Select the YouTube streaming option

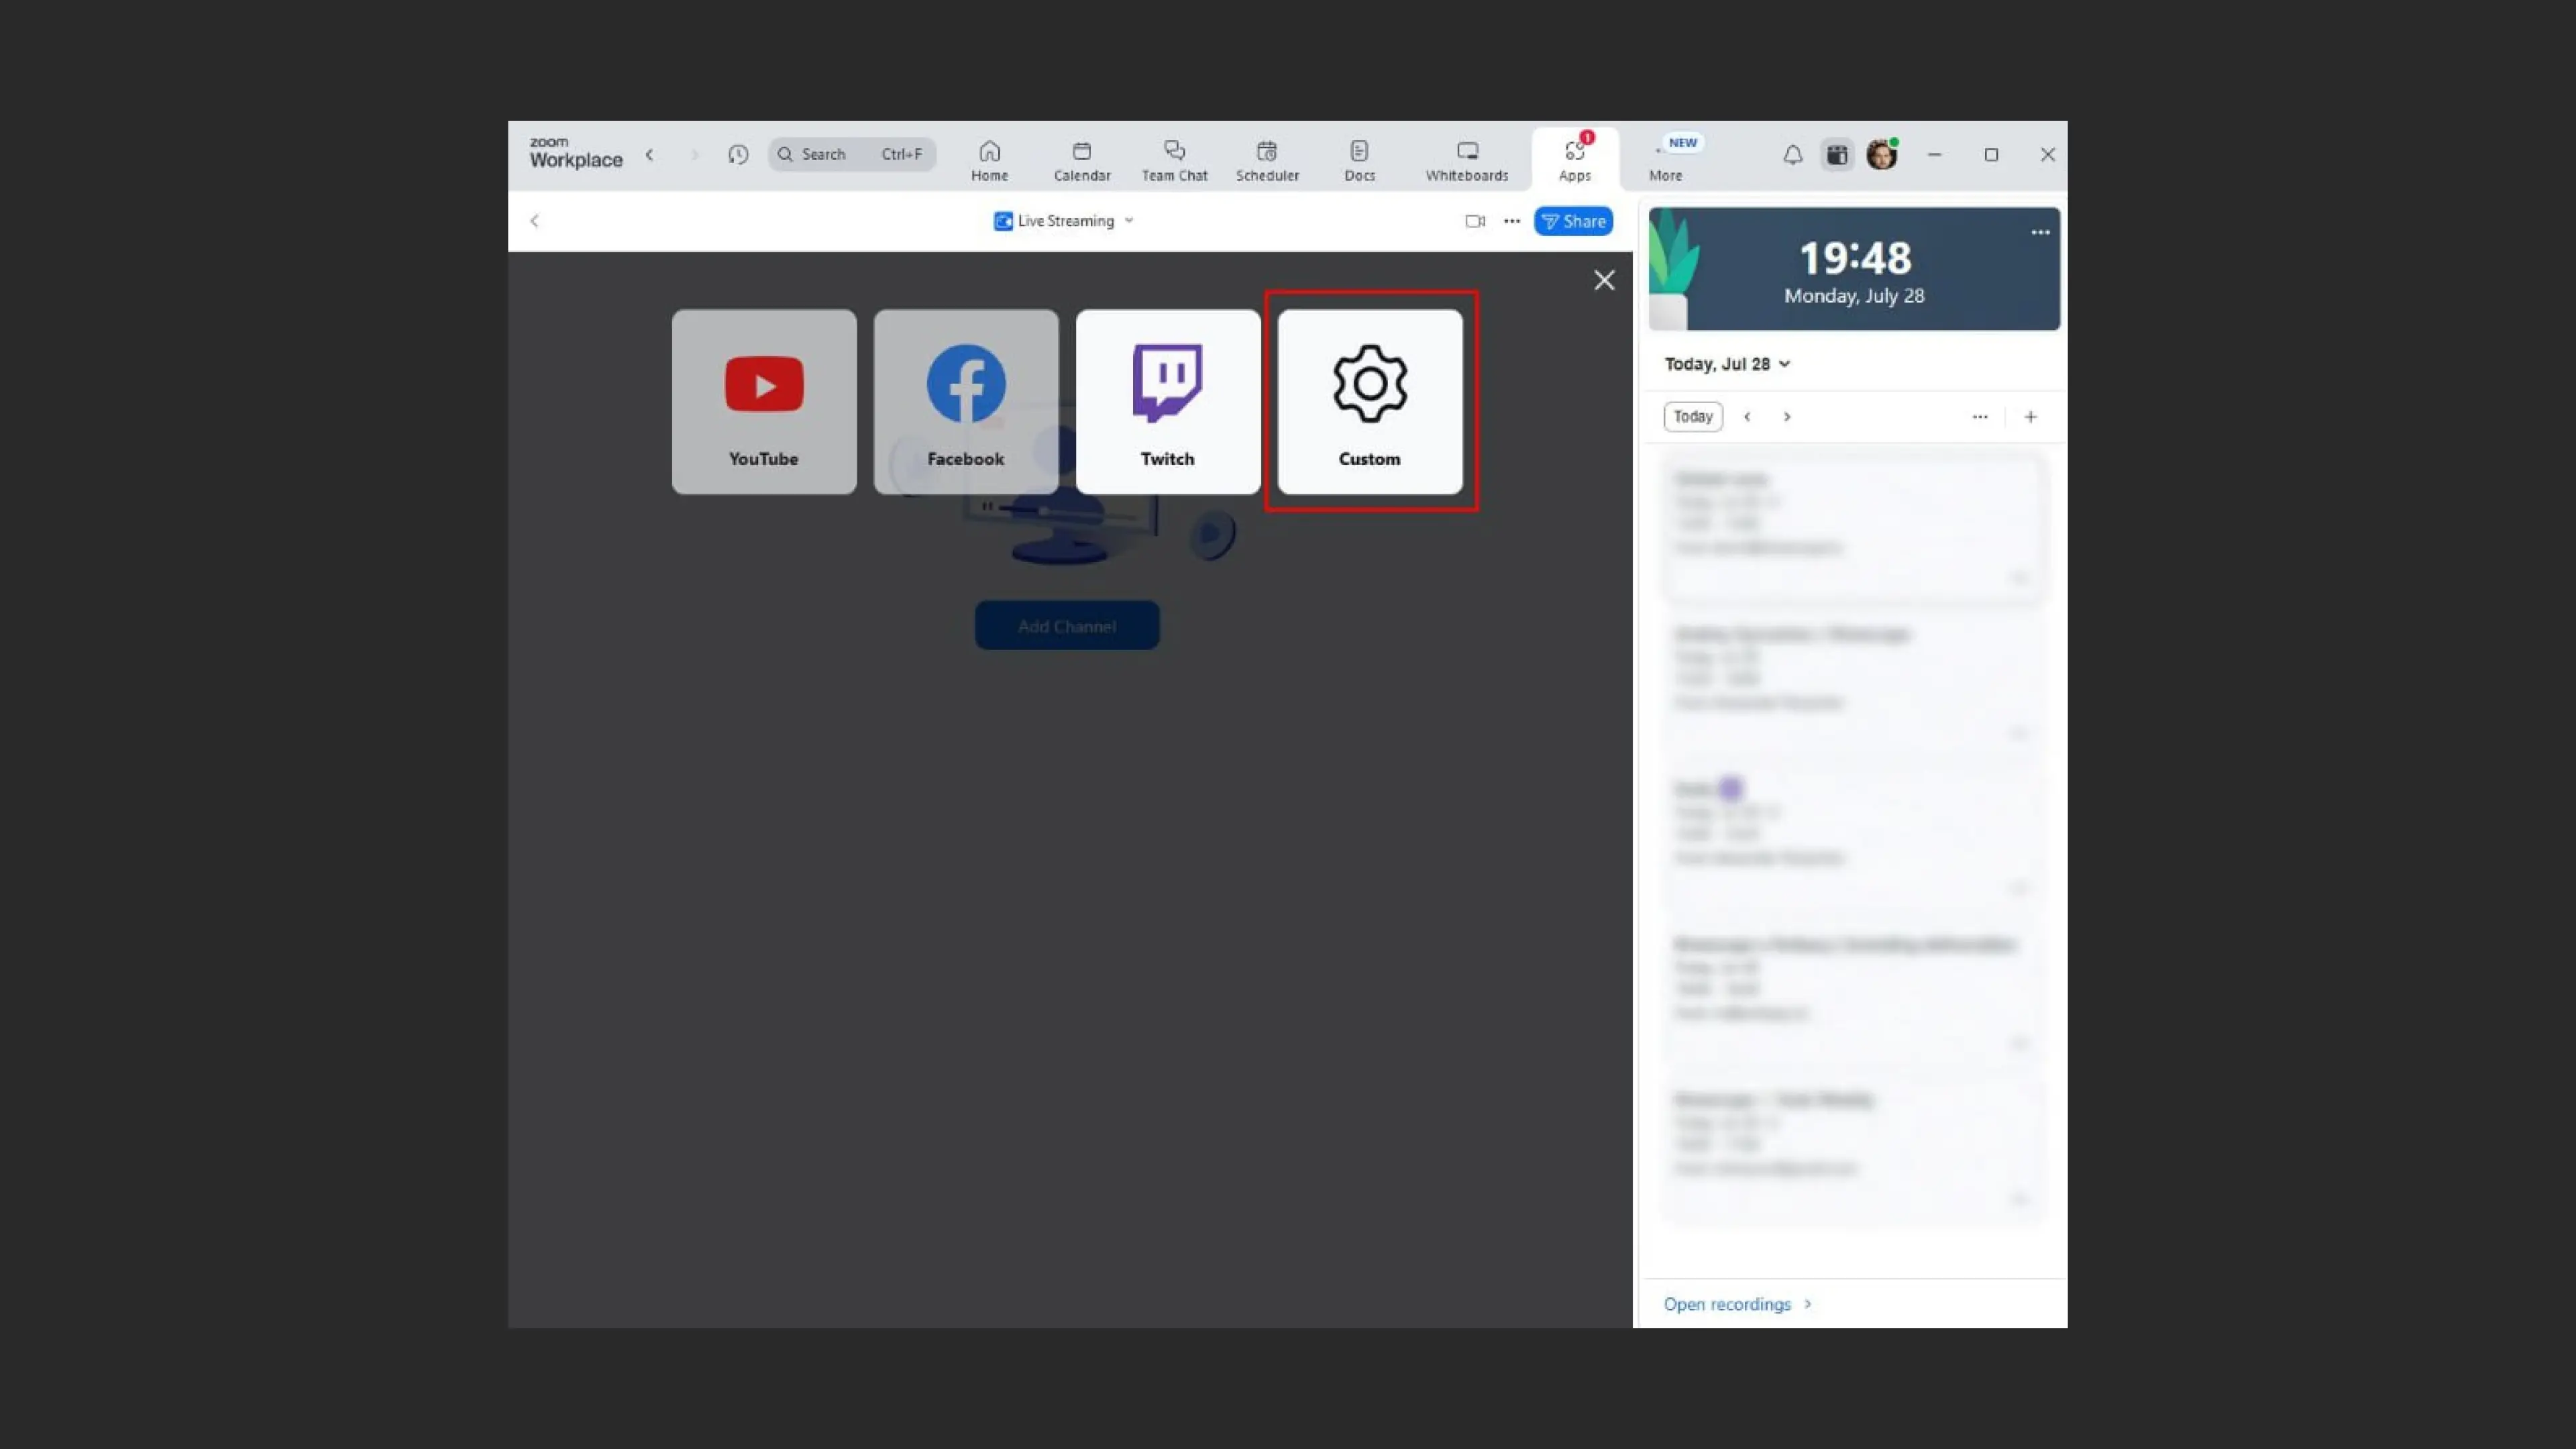tap(763, 401)
